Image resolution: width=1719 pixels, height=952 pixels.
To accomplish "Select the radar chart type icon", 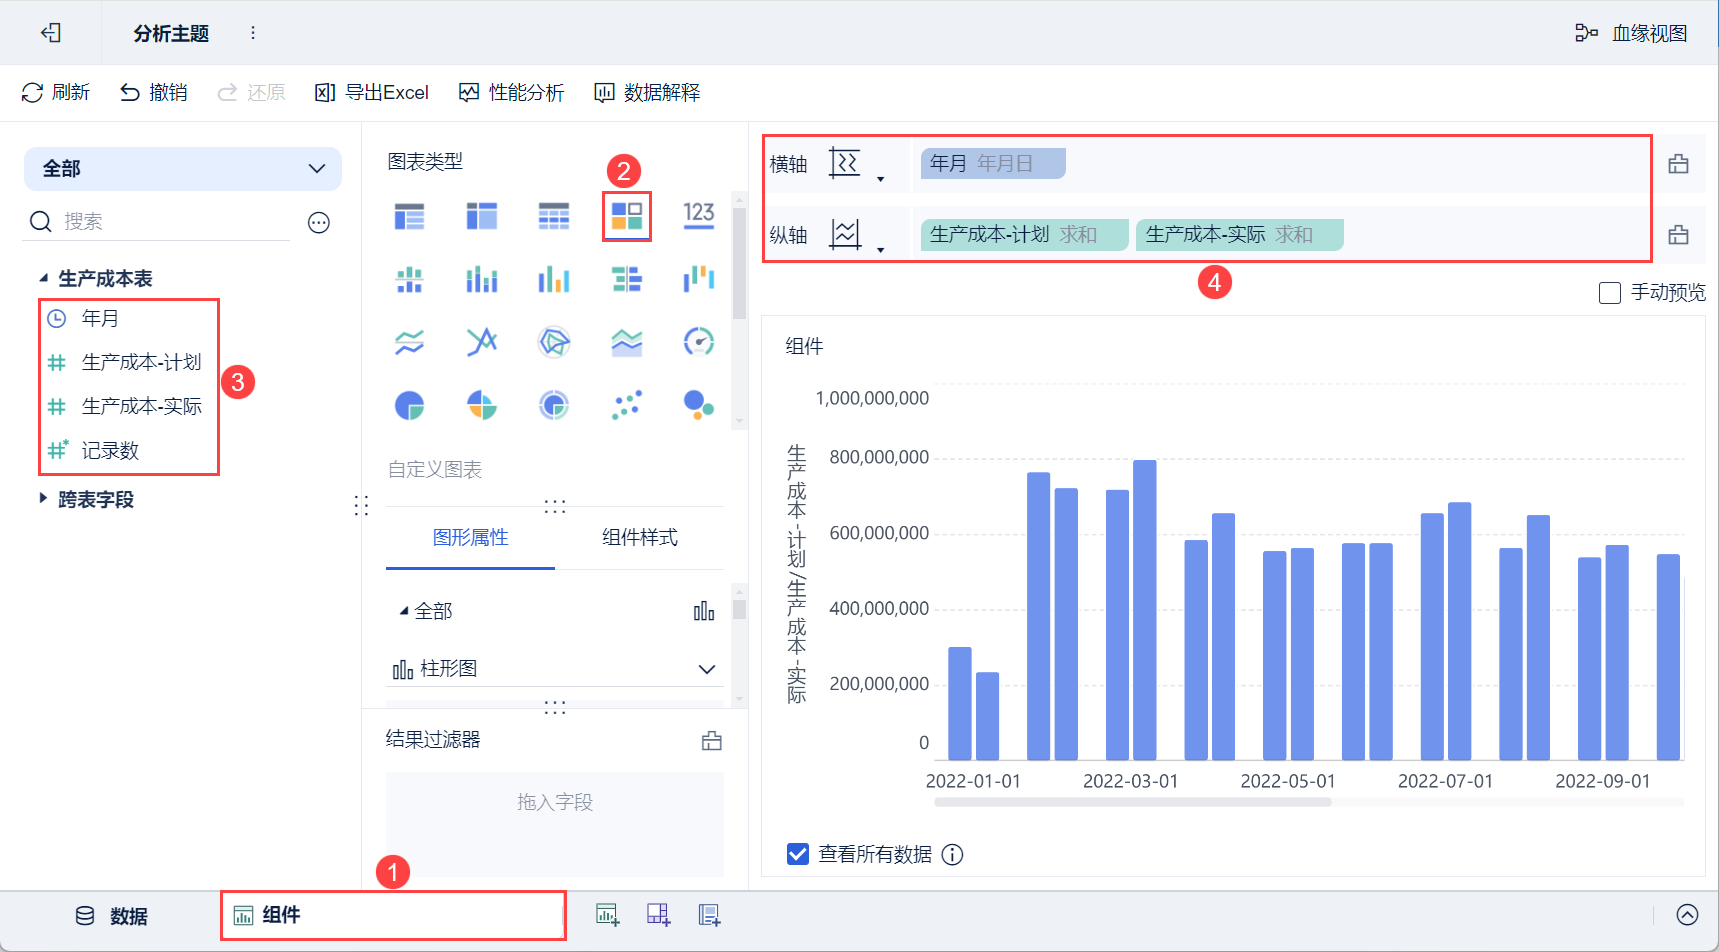I will pyautogui.click(x=553, y=342).
